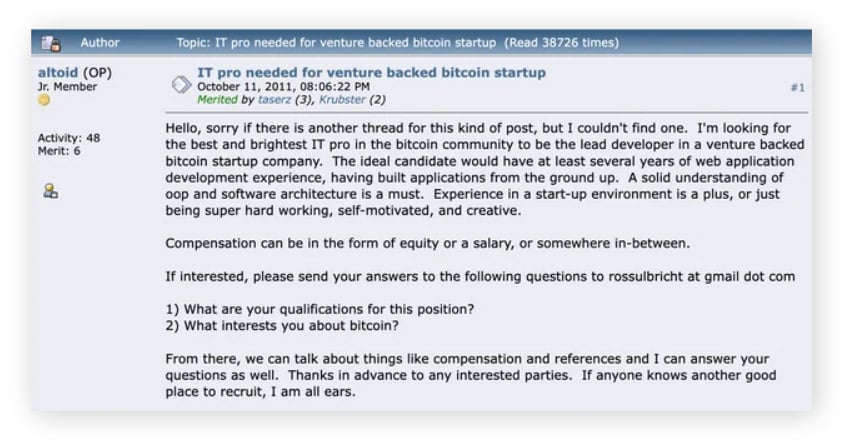Viewport: 843px width, 441px height.
Task: Click the Topic title in the header bar
Action: [x=336, y=42]
